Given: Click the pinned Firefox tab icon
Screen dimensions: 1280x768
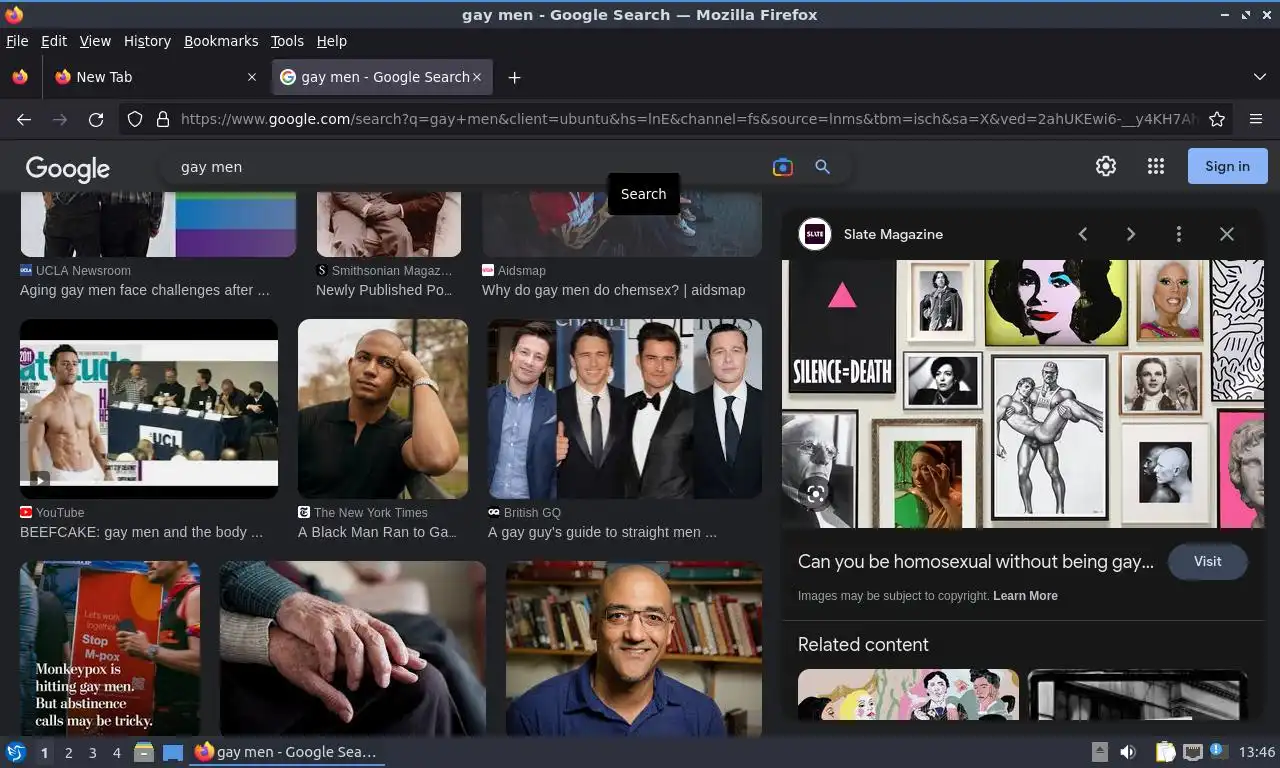Looking at the screenshot, I should point(20,77).
